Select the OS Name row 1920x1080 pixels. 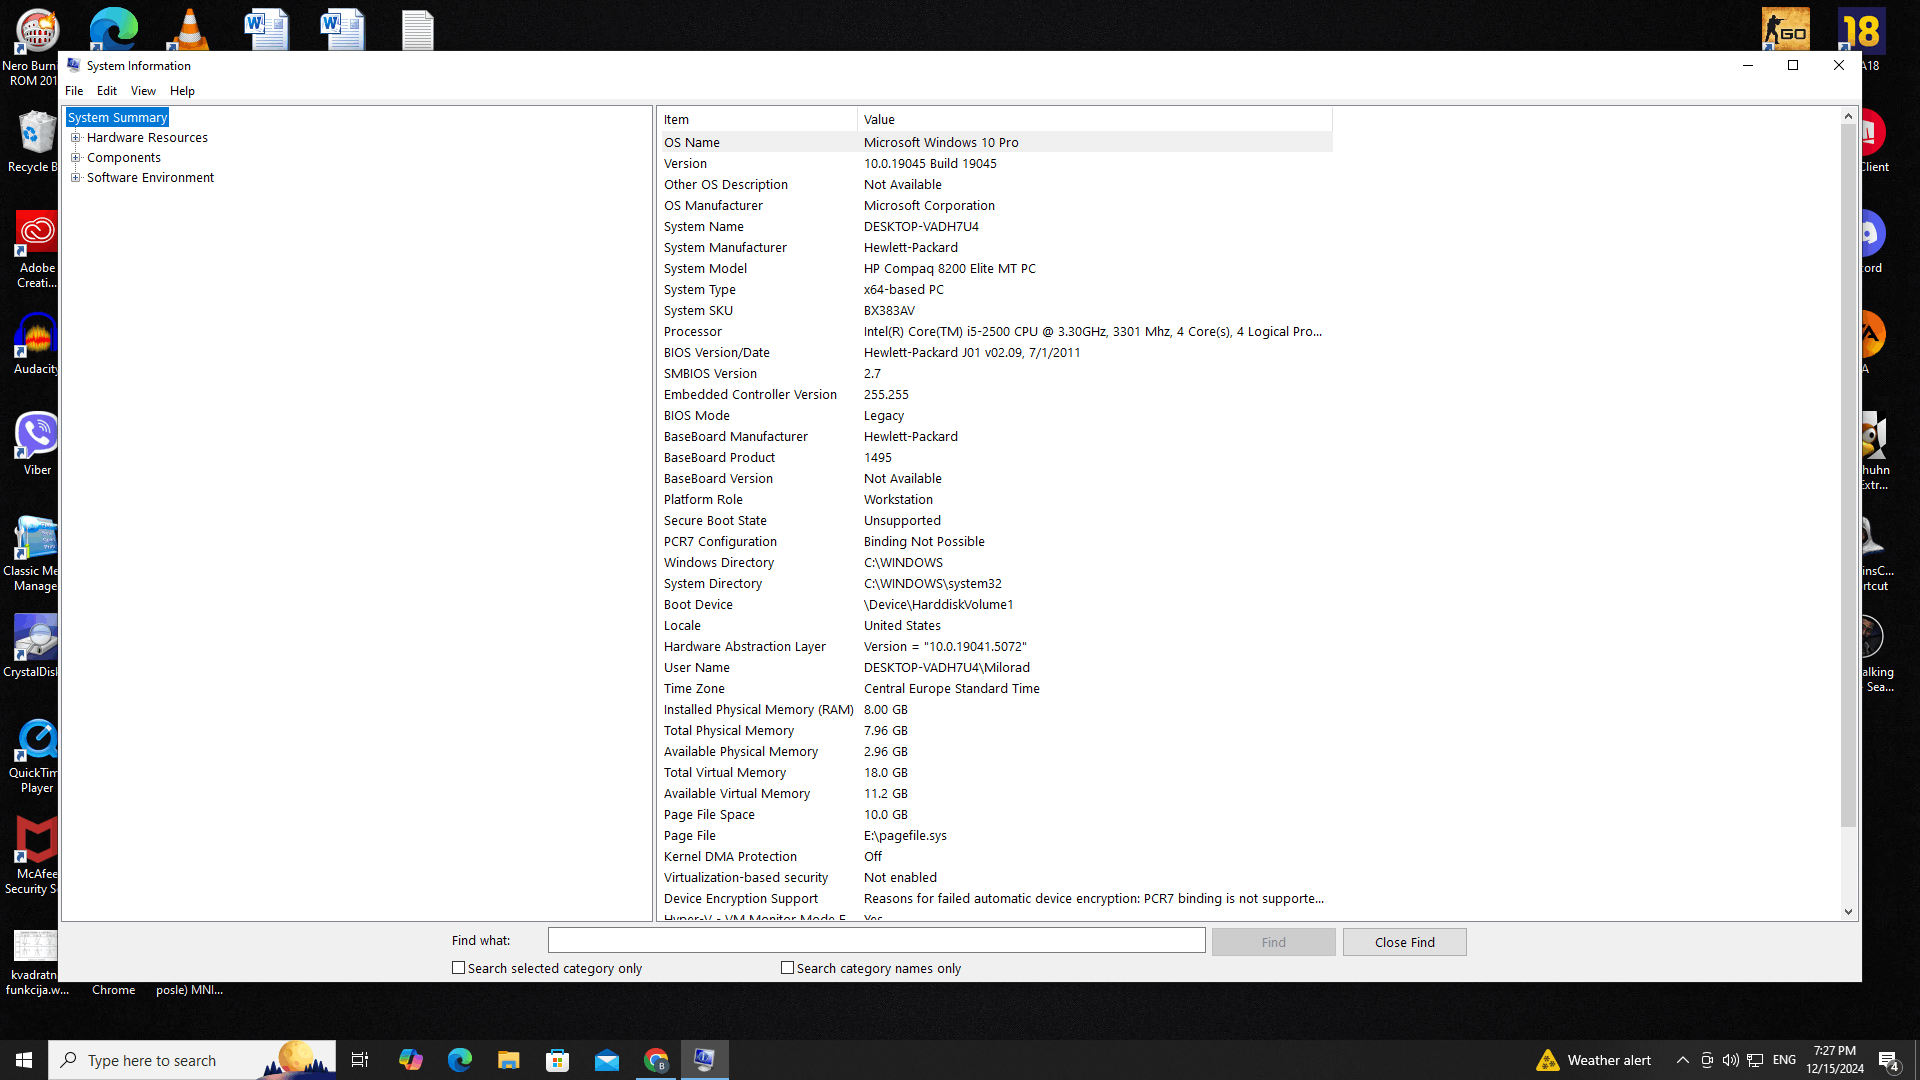click(996, 143)
